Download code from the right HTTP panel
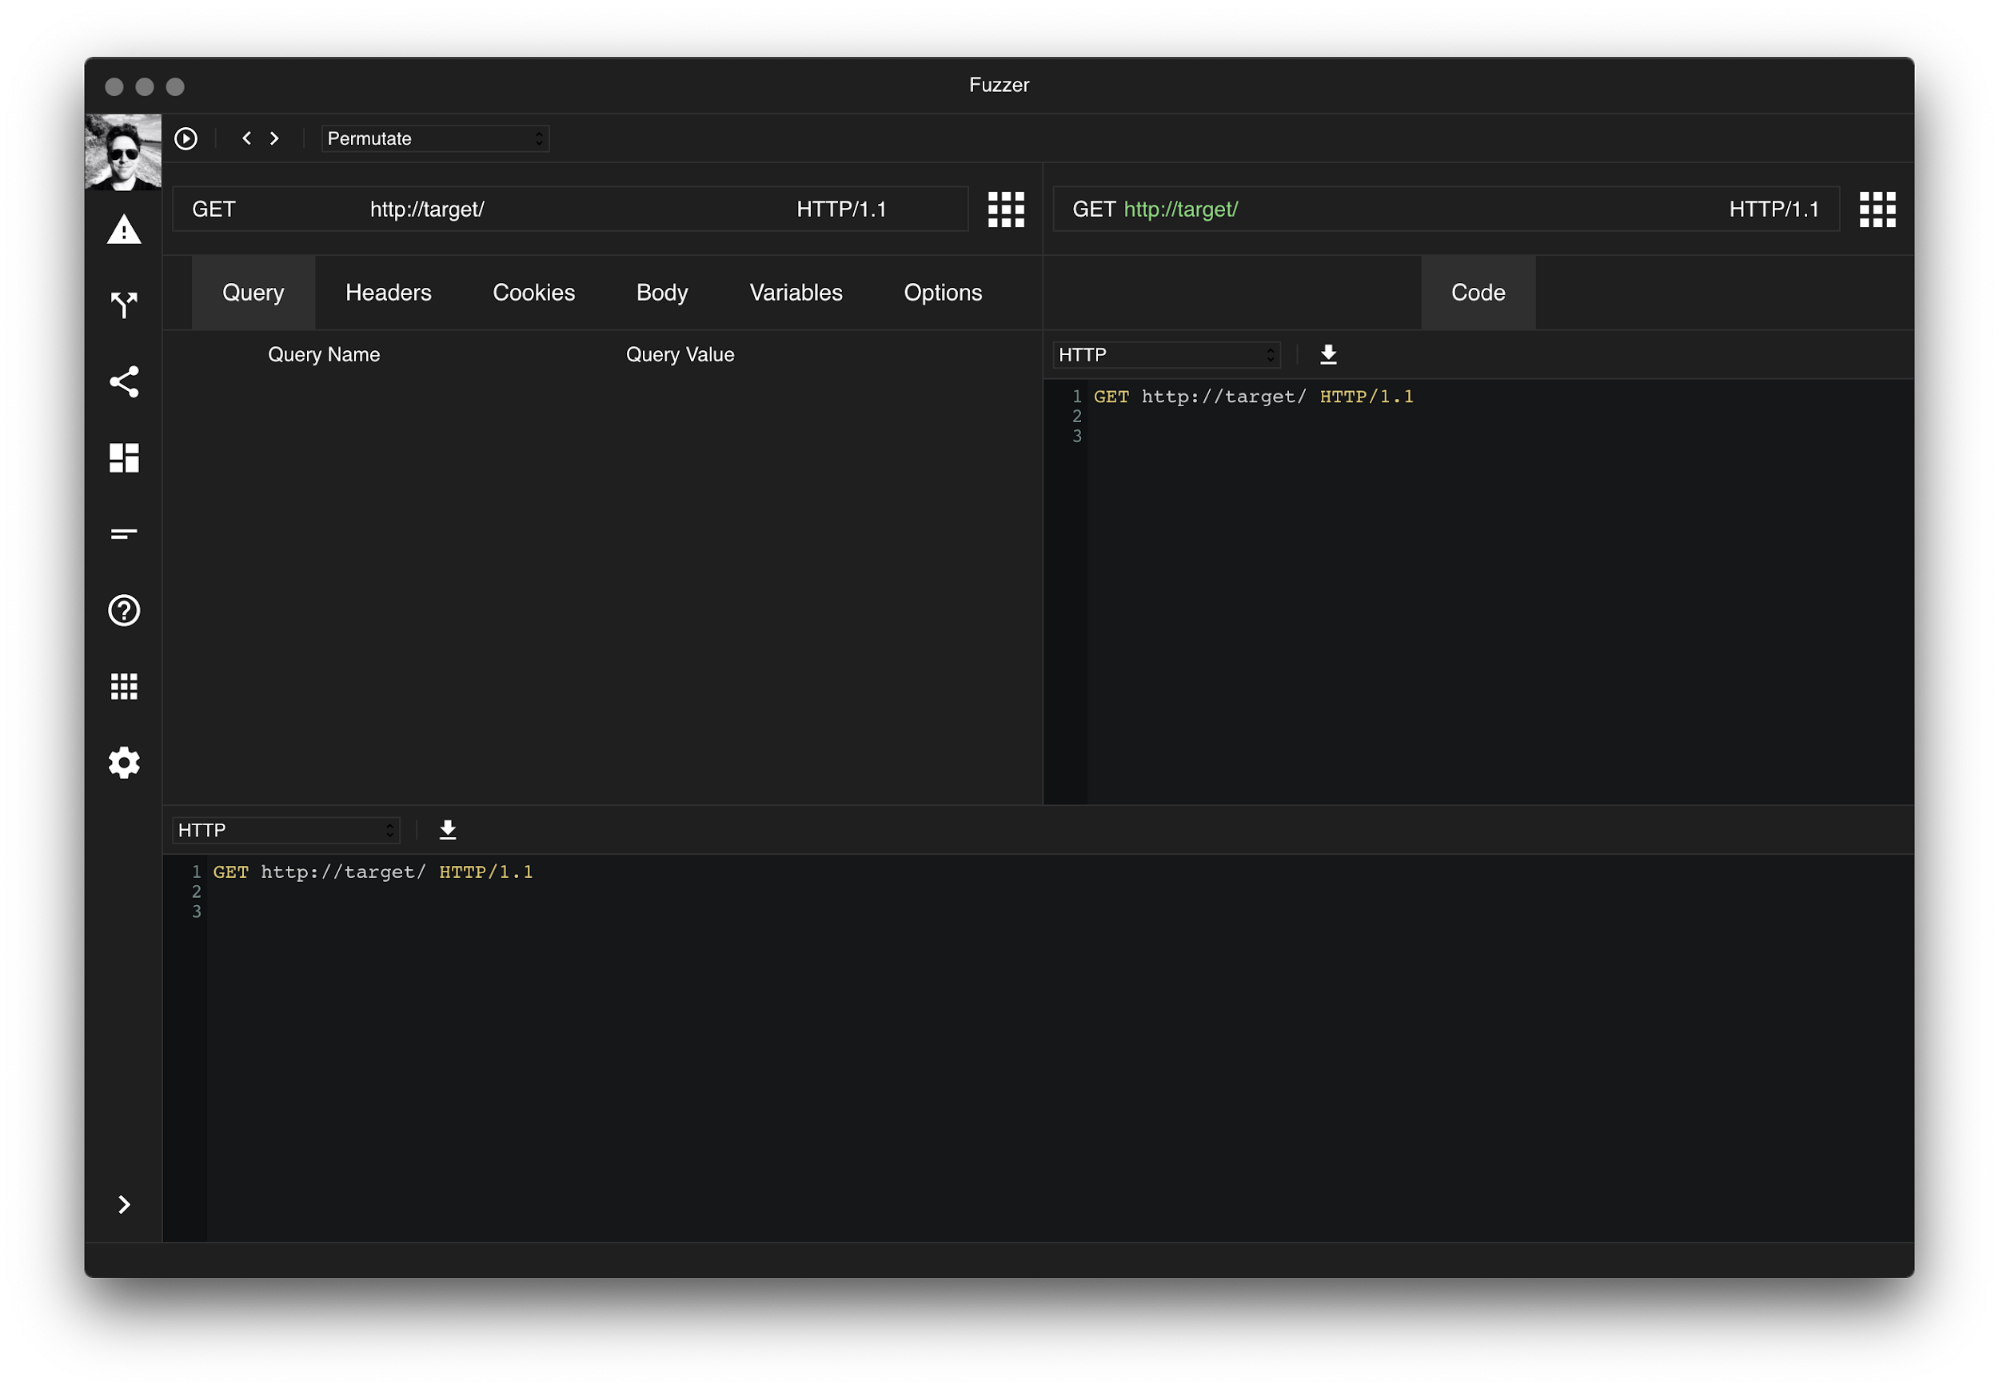The width and height of the screenshot is (1999, 1390). click(1328, 354)
